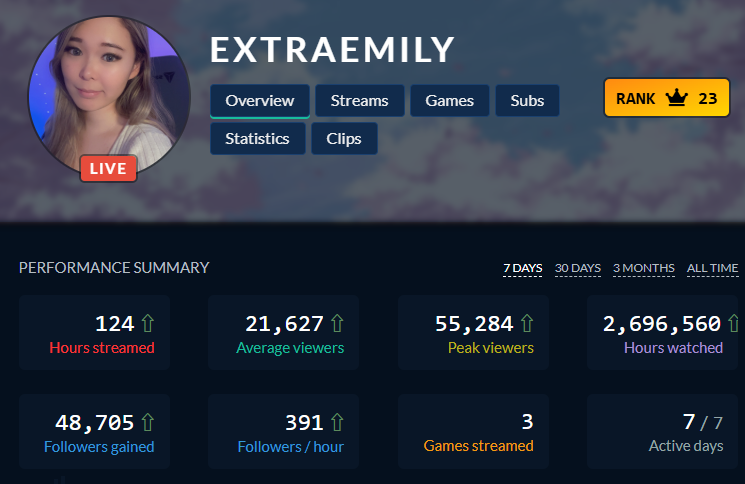Select the 3 MONTHS period
This screenshot has width=745, height=484.
(x=644, y=268)
